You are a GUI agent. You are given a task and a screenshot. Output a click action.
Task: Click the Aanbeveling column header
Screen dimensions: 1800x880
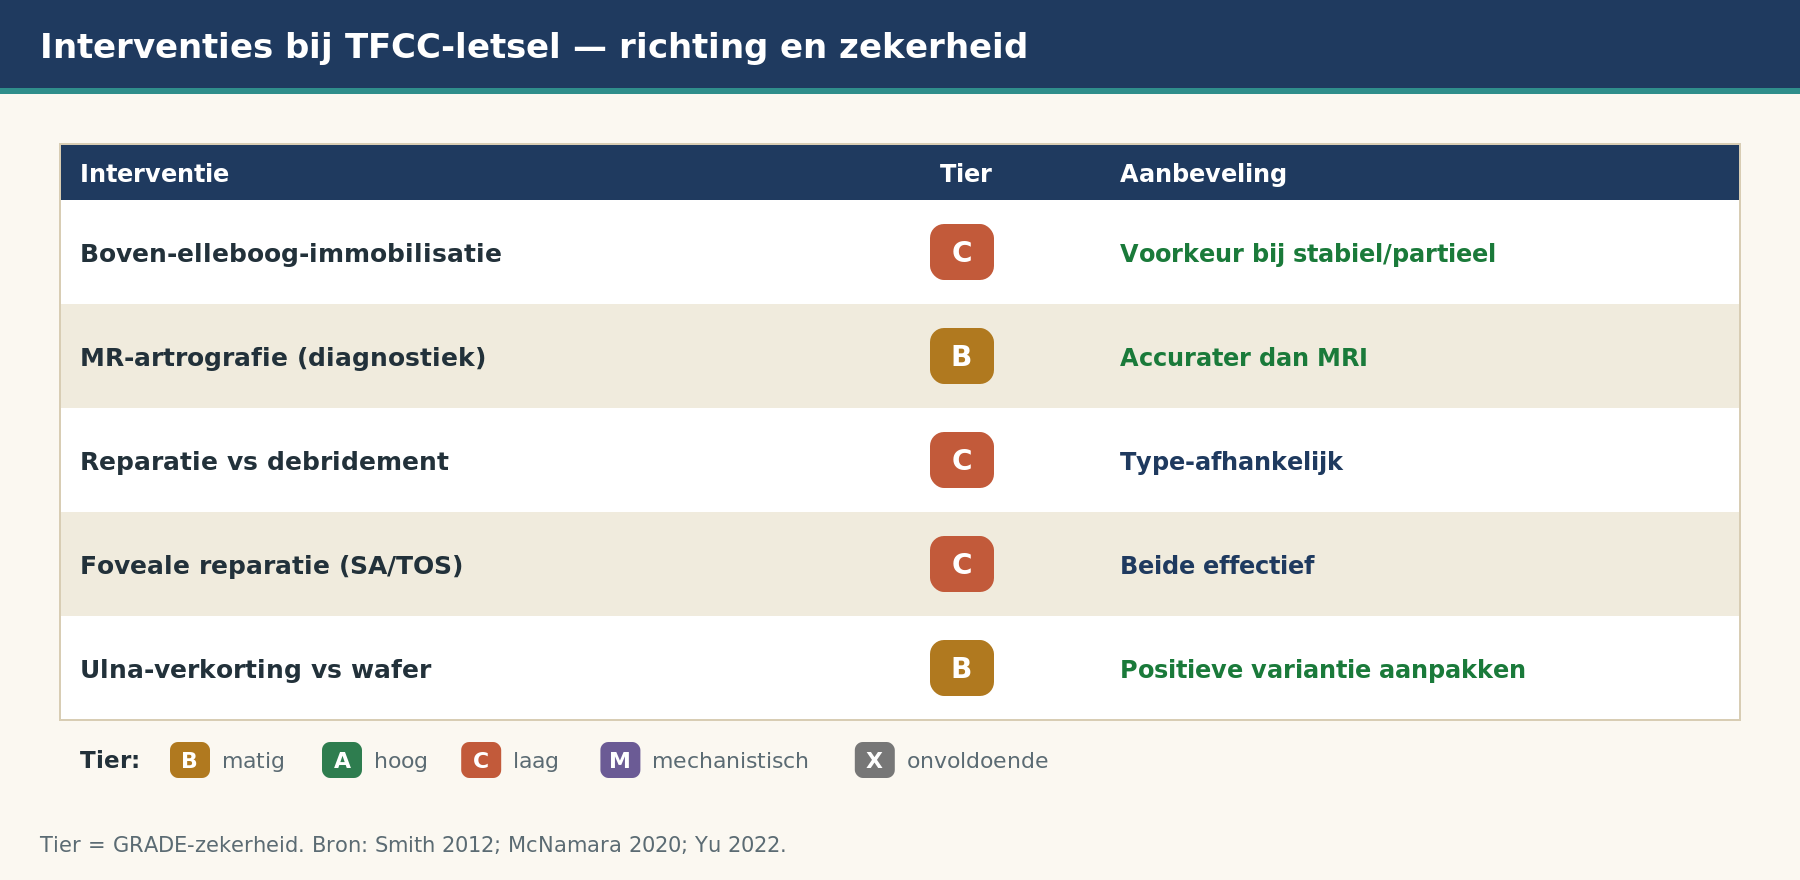pyautogui.click(x=1203, y=174)
